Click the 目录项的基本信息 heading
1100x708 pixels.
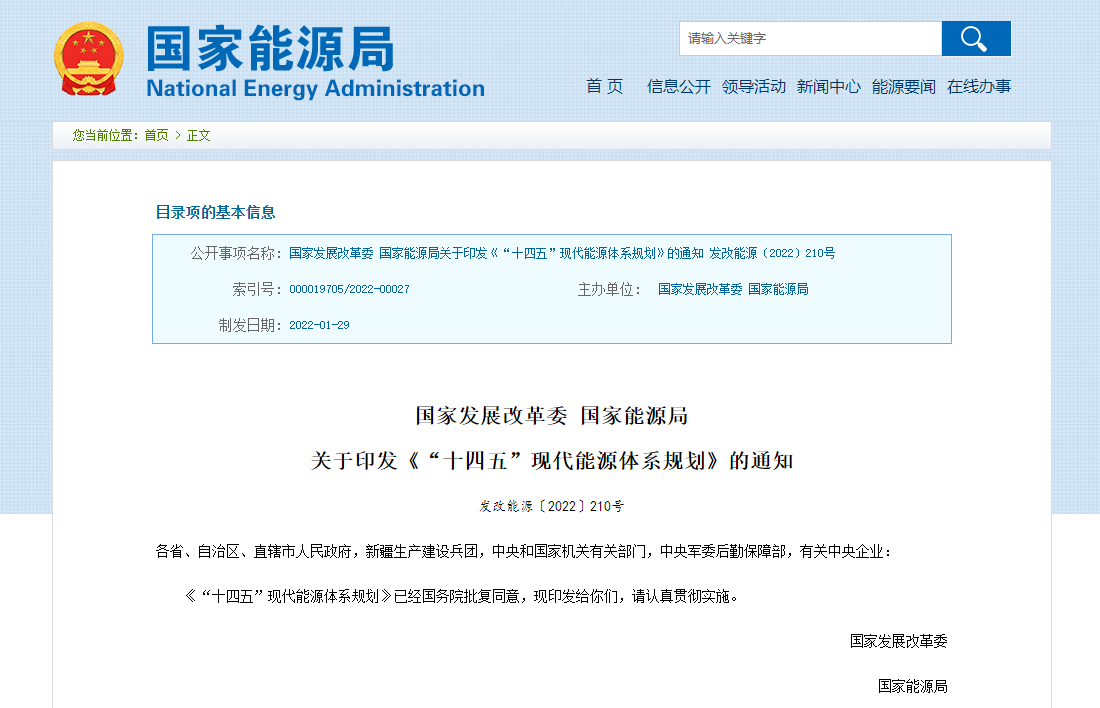coord(215,212)
